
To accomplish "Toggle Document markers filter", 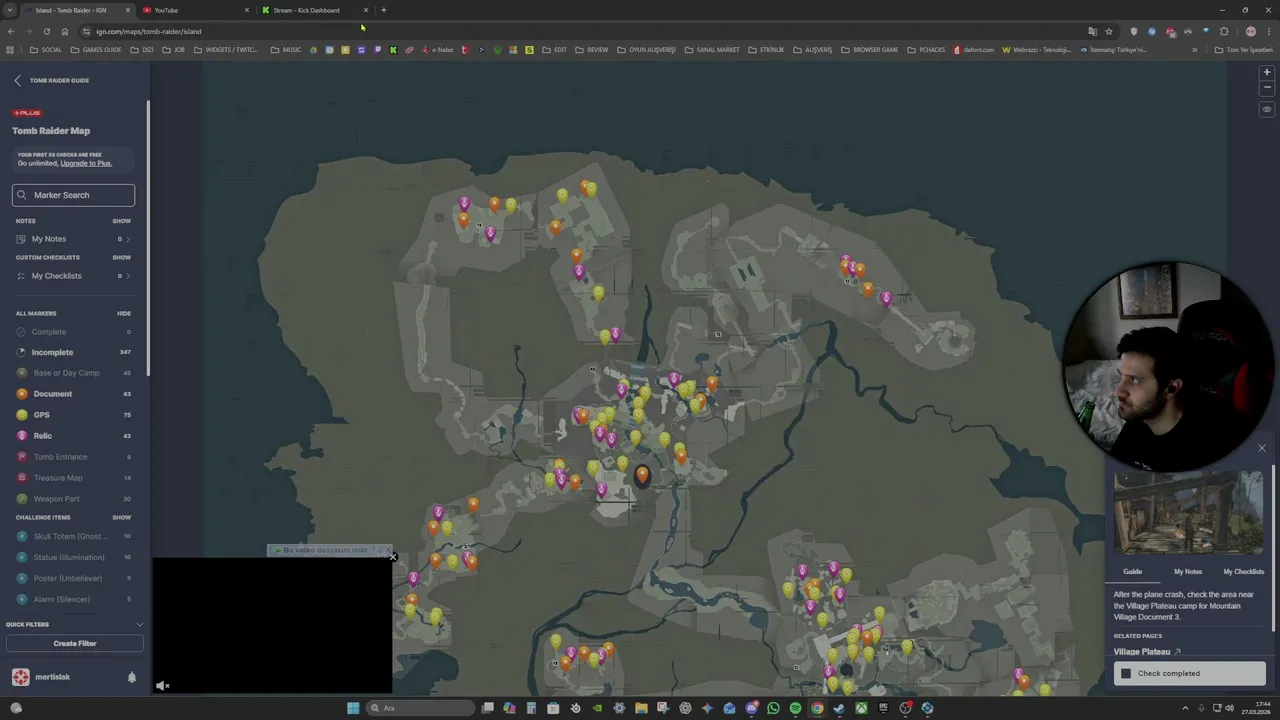I will [x=73, y=394].
